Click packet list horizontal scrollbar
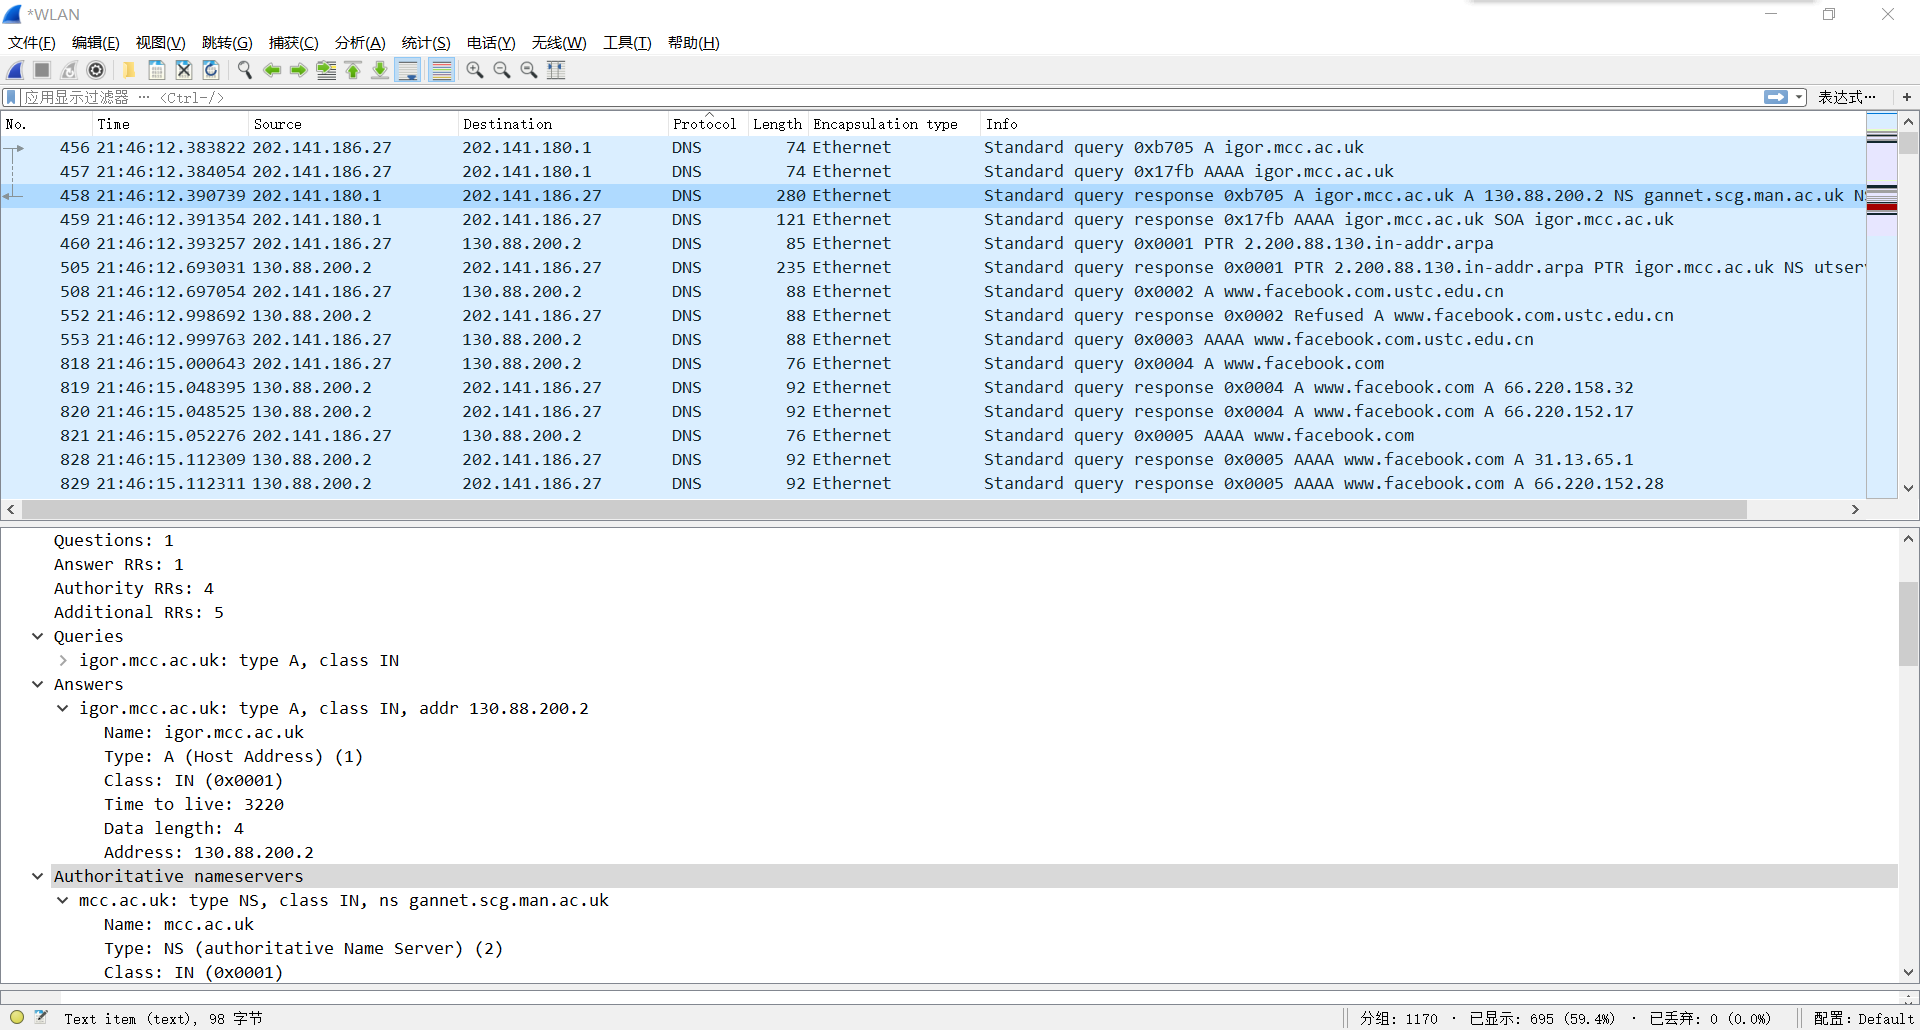This screenshot has height=1030, width=1920. [884, 510]
